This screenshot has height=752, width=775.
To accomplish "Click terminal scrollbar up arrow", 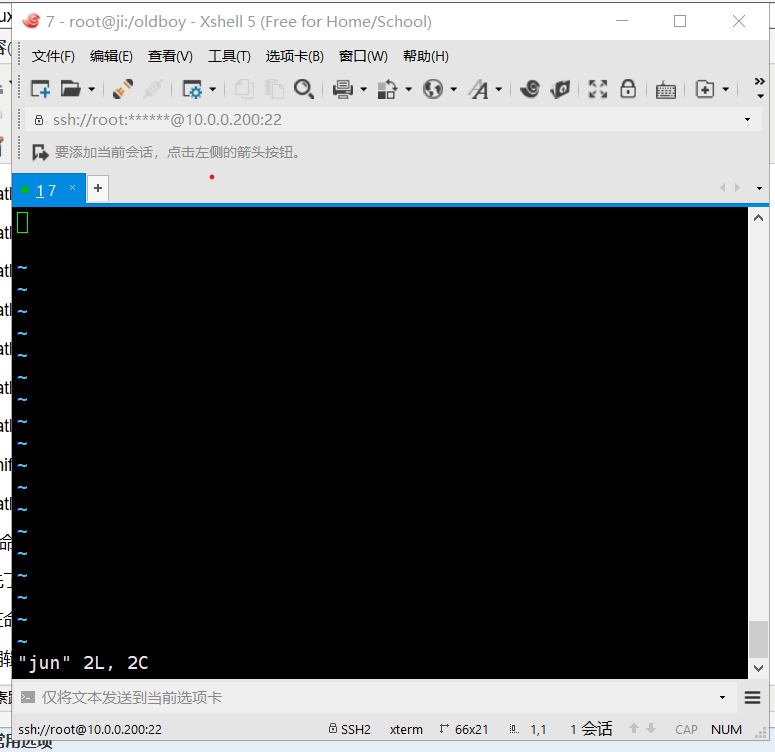I will (758, 218).
